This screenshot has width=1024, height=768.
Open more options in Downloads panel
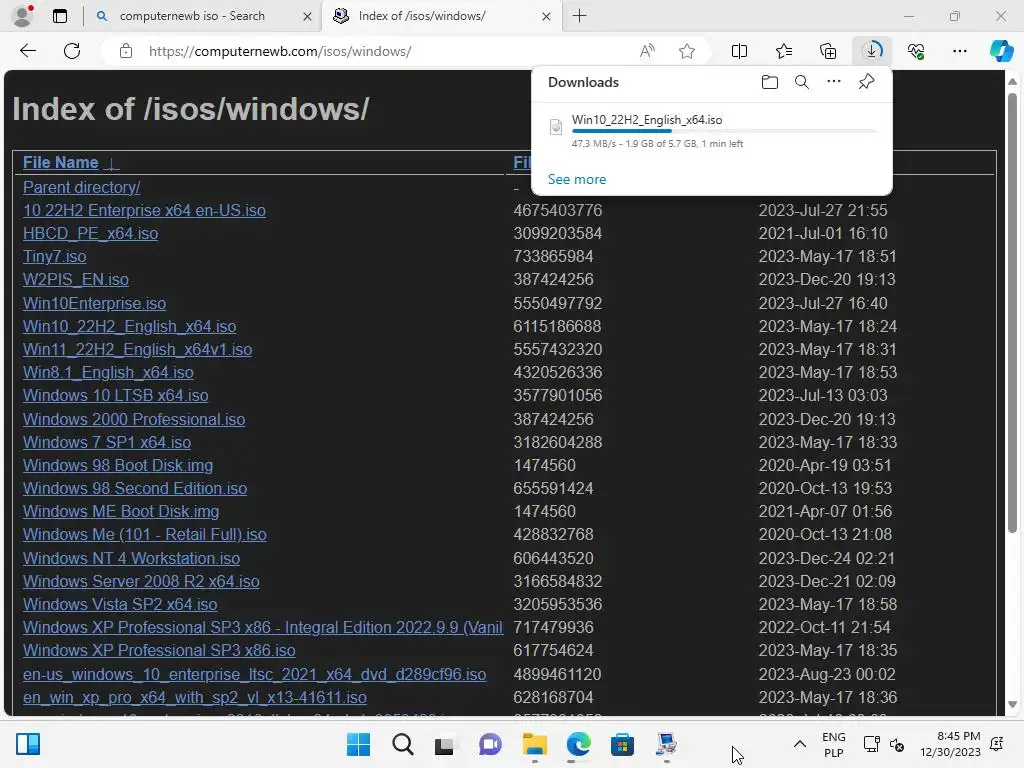[834, 82]
